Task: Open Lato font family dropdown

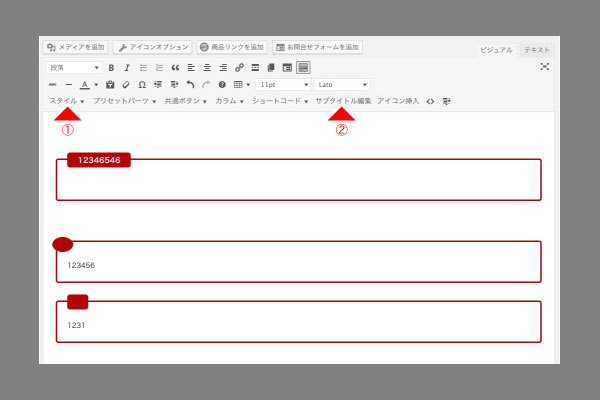Action: pyautogui.click(x=342, y=85)
